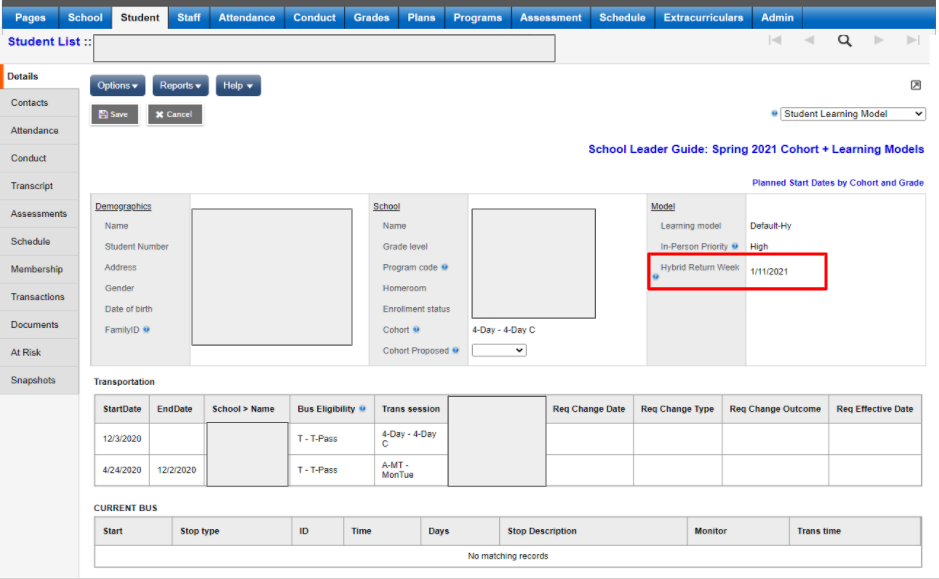Click help icon next to Cohort Proposed
This screenshot has height=579, width=939.
pyautogui.click(x=456, y=350)
